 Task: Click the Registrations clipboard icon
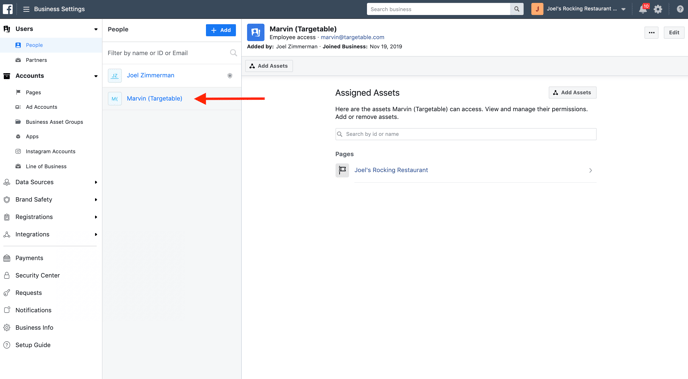[x=7, y=217]
